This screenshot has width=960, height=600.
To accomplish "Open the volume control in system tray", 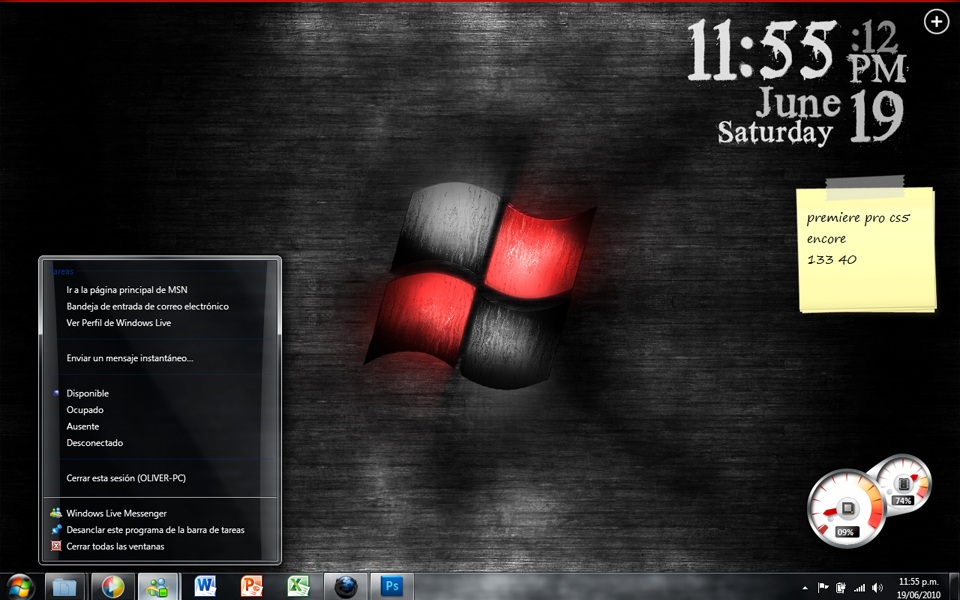I will [x=877, y=587].
